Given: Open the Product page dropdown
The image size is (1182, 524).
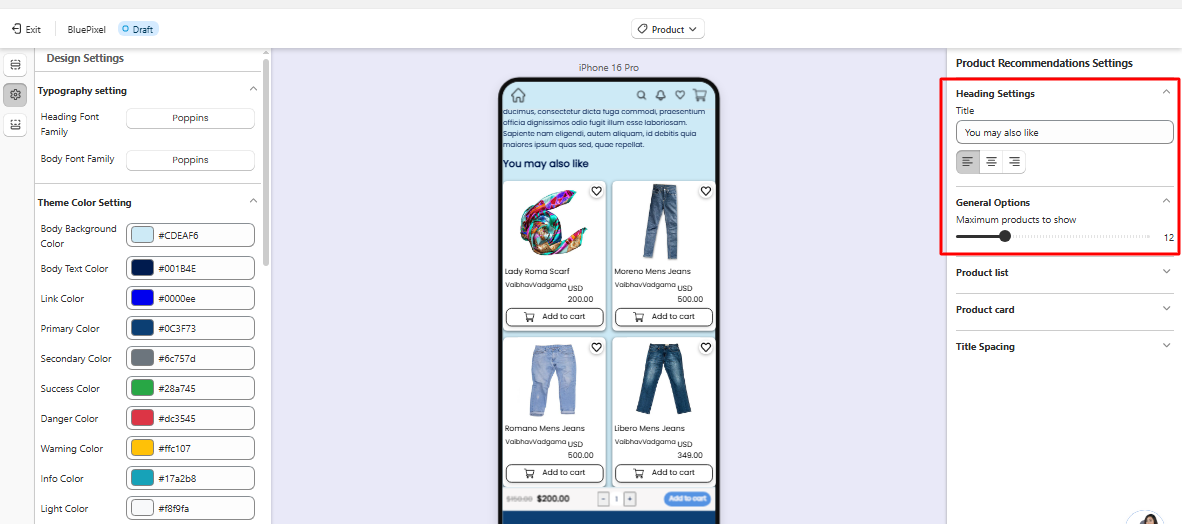Looking at the screenshot, I should pos(668,30).
